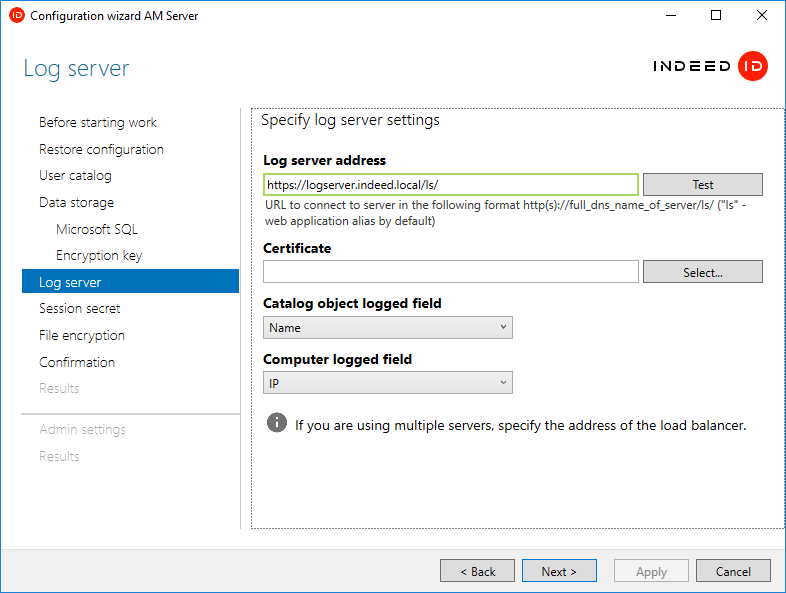Click the Indeed ID logo in header

[710, 67]
